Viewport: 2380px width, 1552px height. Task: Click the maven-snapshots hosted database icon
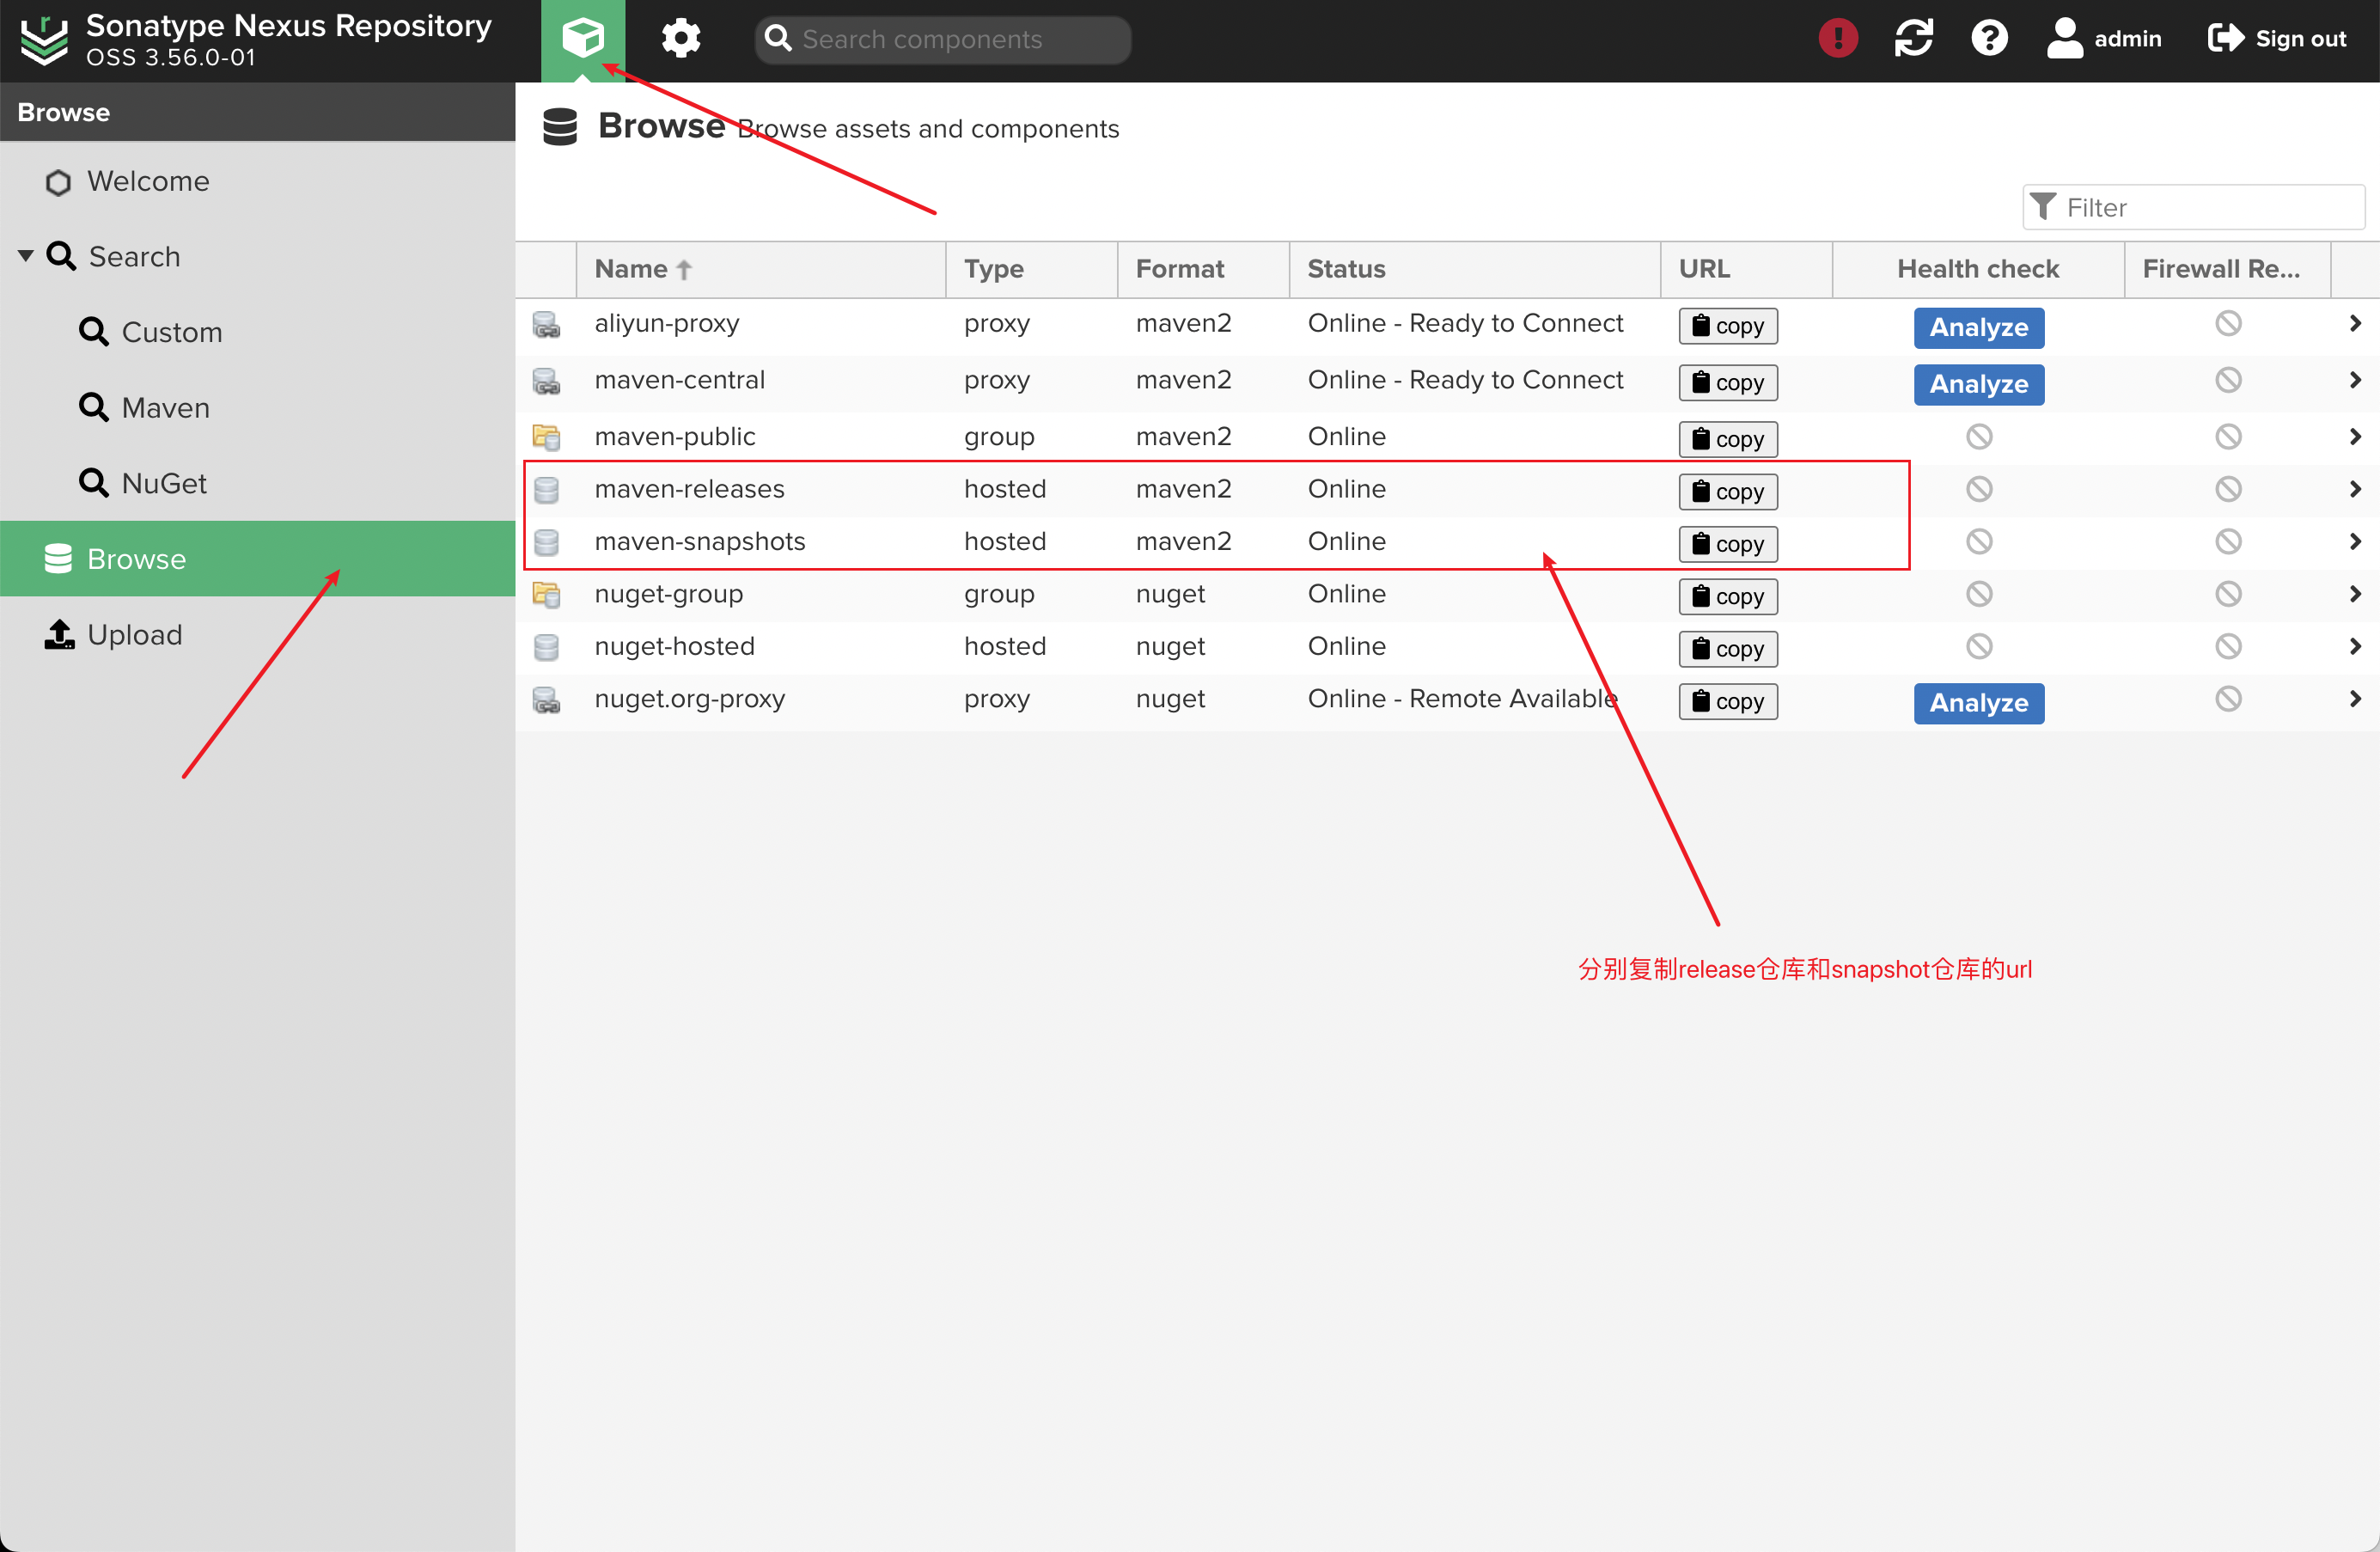pos(546,542)
